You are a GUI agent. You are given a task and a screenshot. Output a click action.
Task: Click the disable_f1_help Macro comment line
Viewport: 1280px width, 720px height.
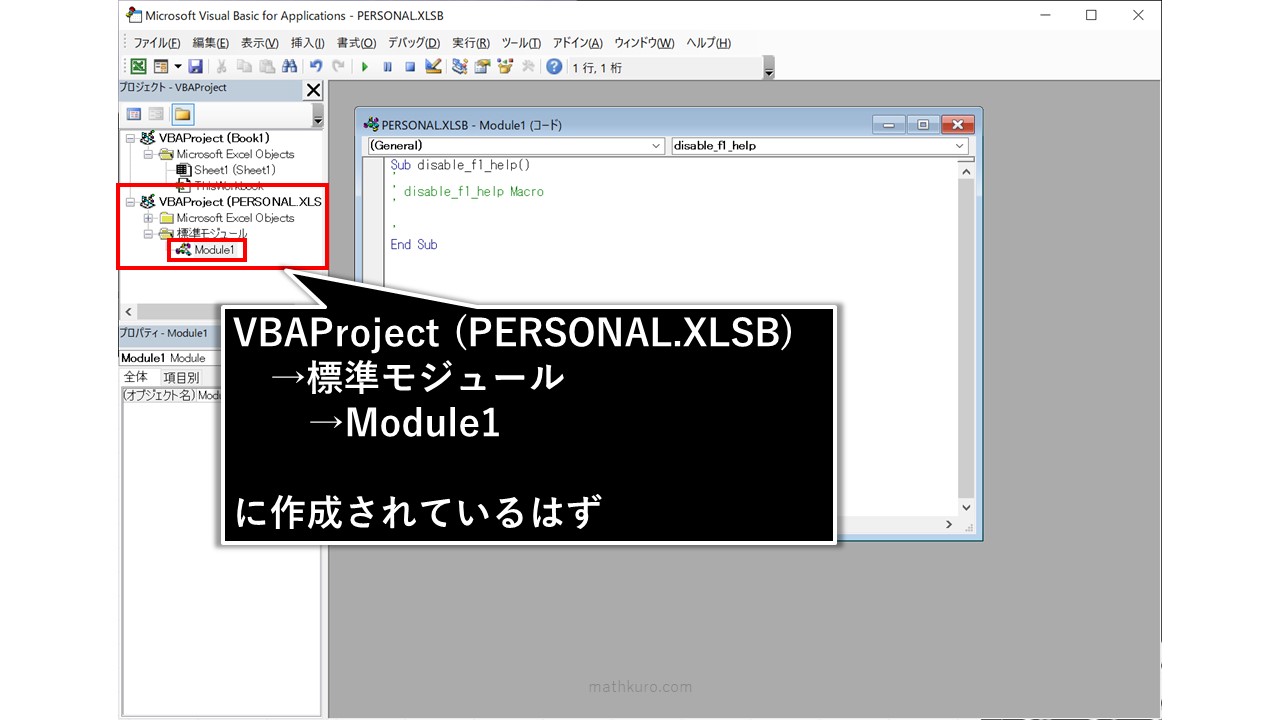click(x=473, y=191)
